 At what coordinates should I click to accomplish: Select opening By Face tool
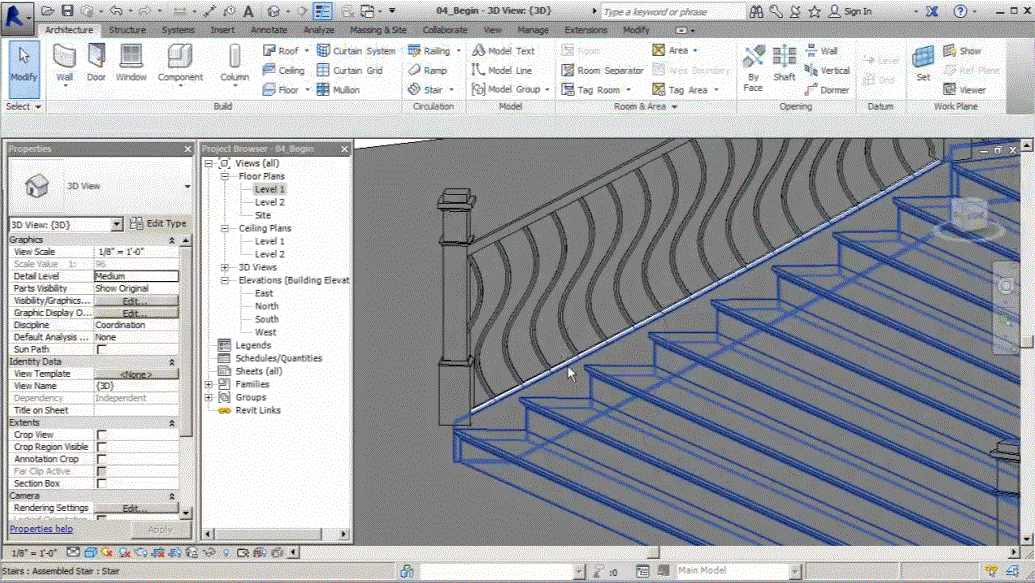pos(753,68)
